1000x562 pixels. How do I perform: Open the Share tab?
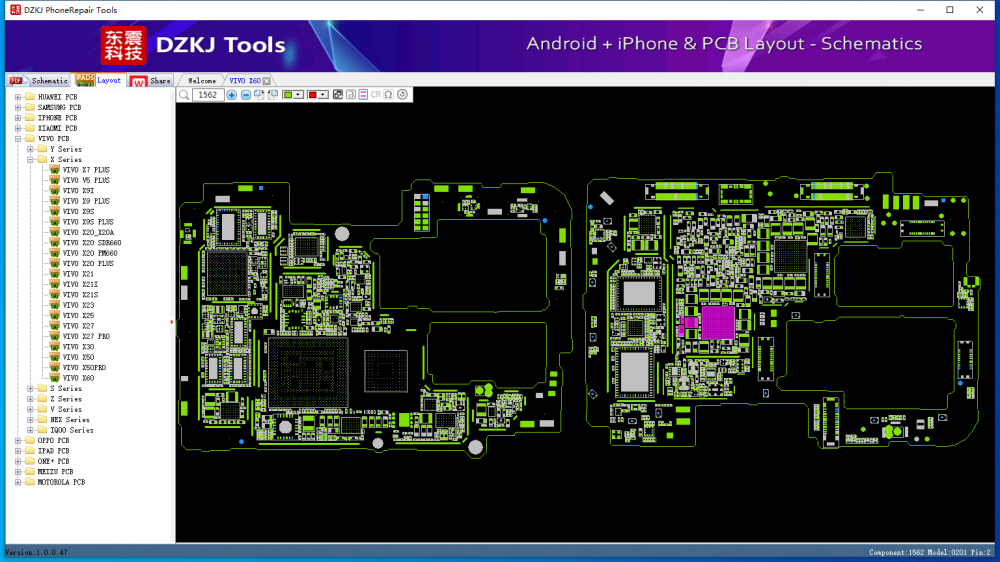click(151, 80)
